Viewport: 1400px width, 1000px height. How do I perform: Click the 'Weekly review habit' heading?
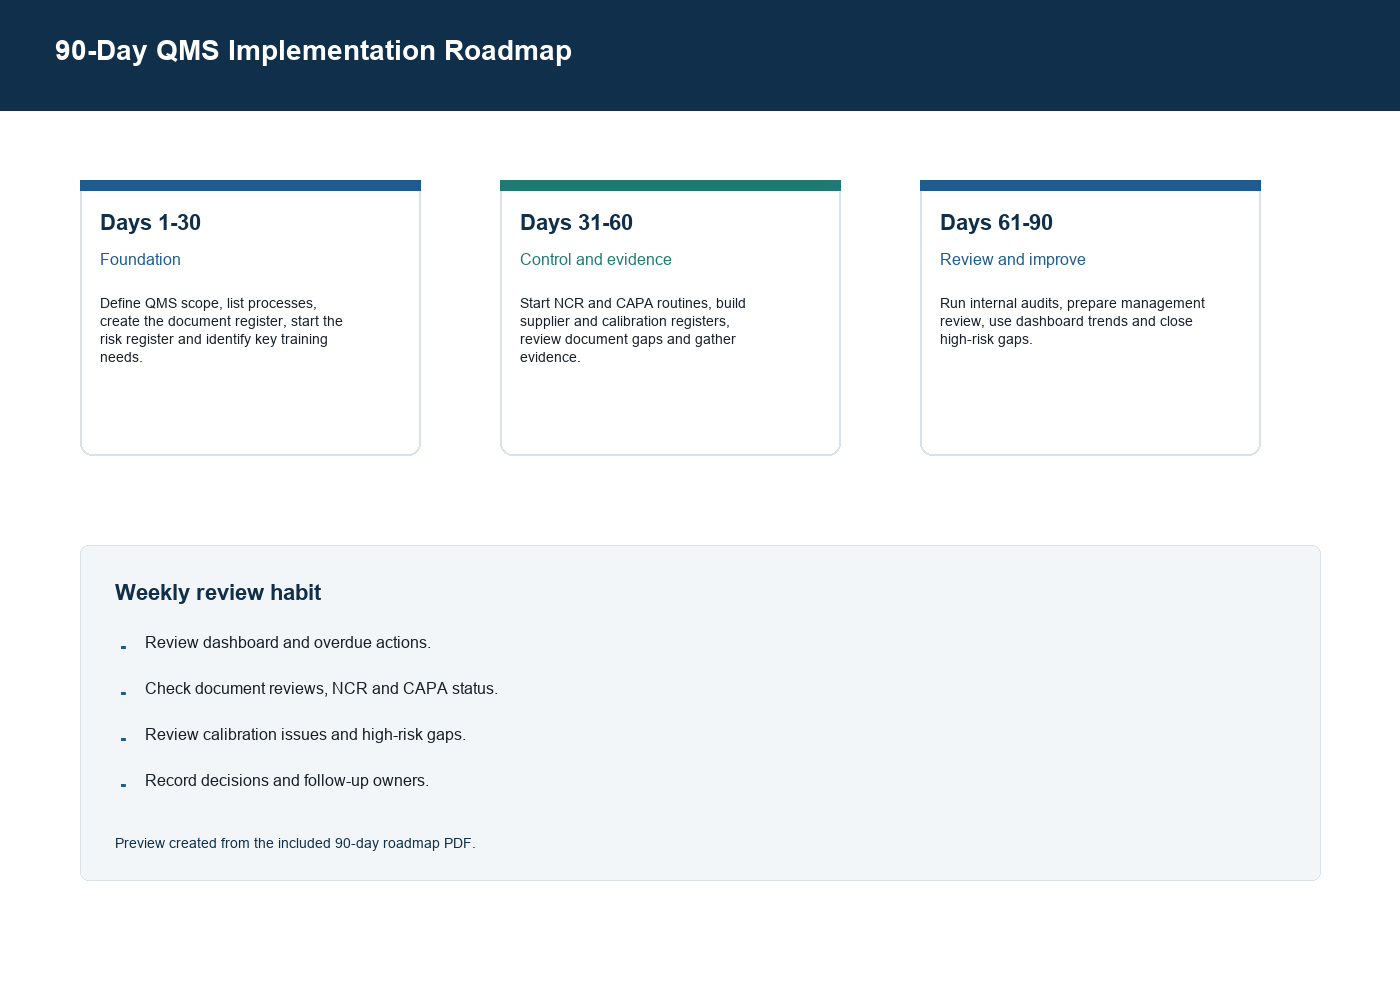click(218, 592)
